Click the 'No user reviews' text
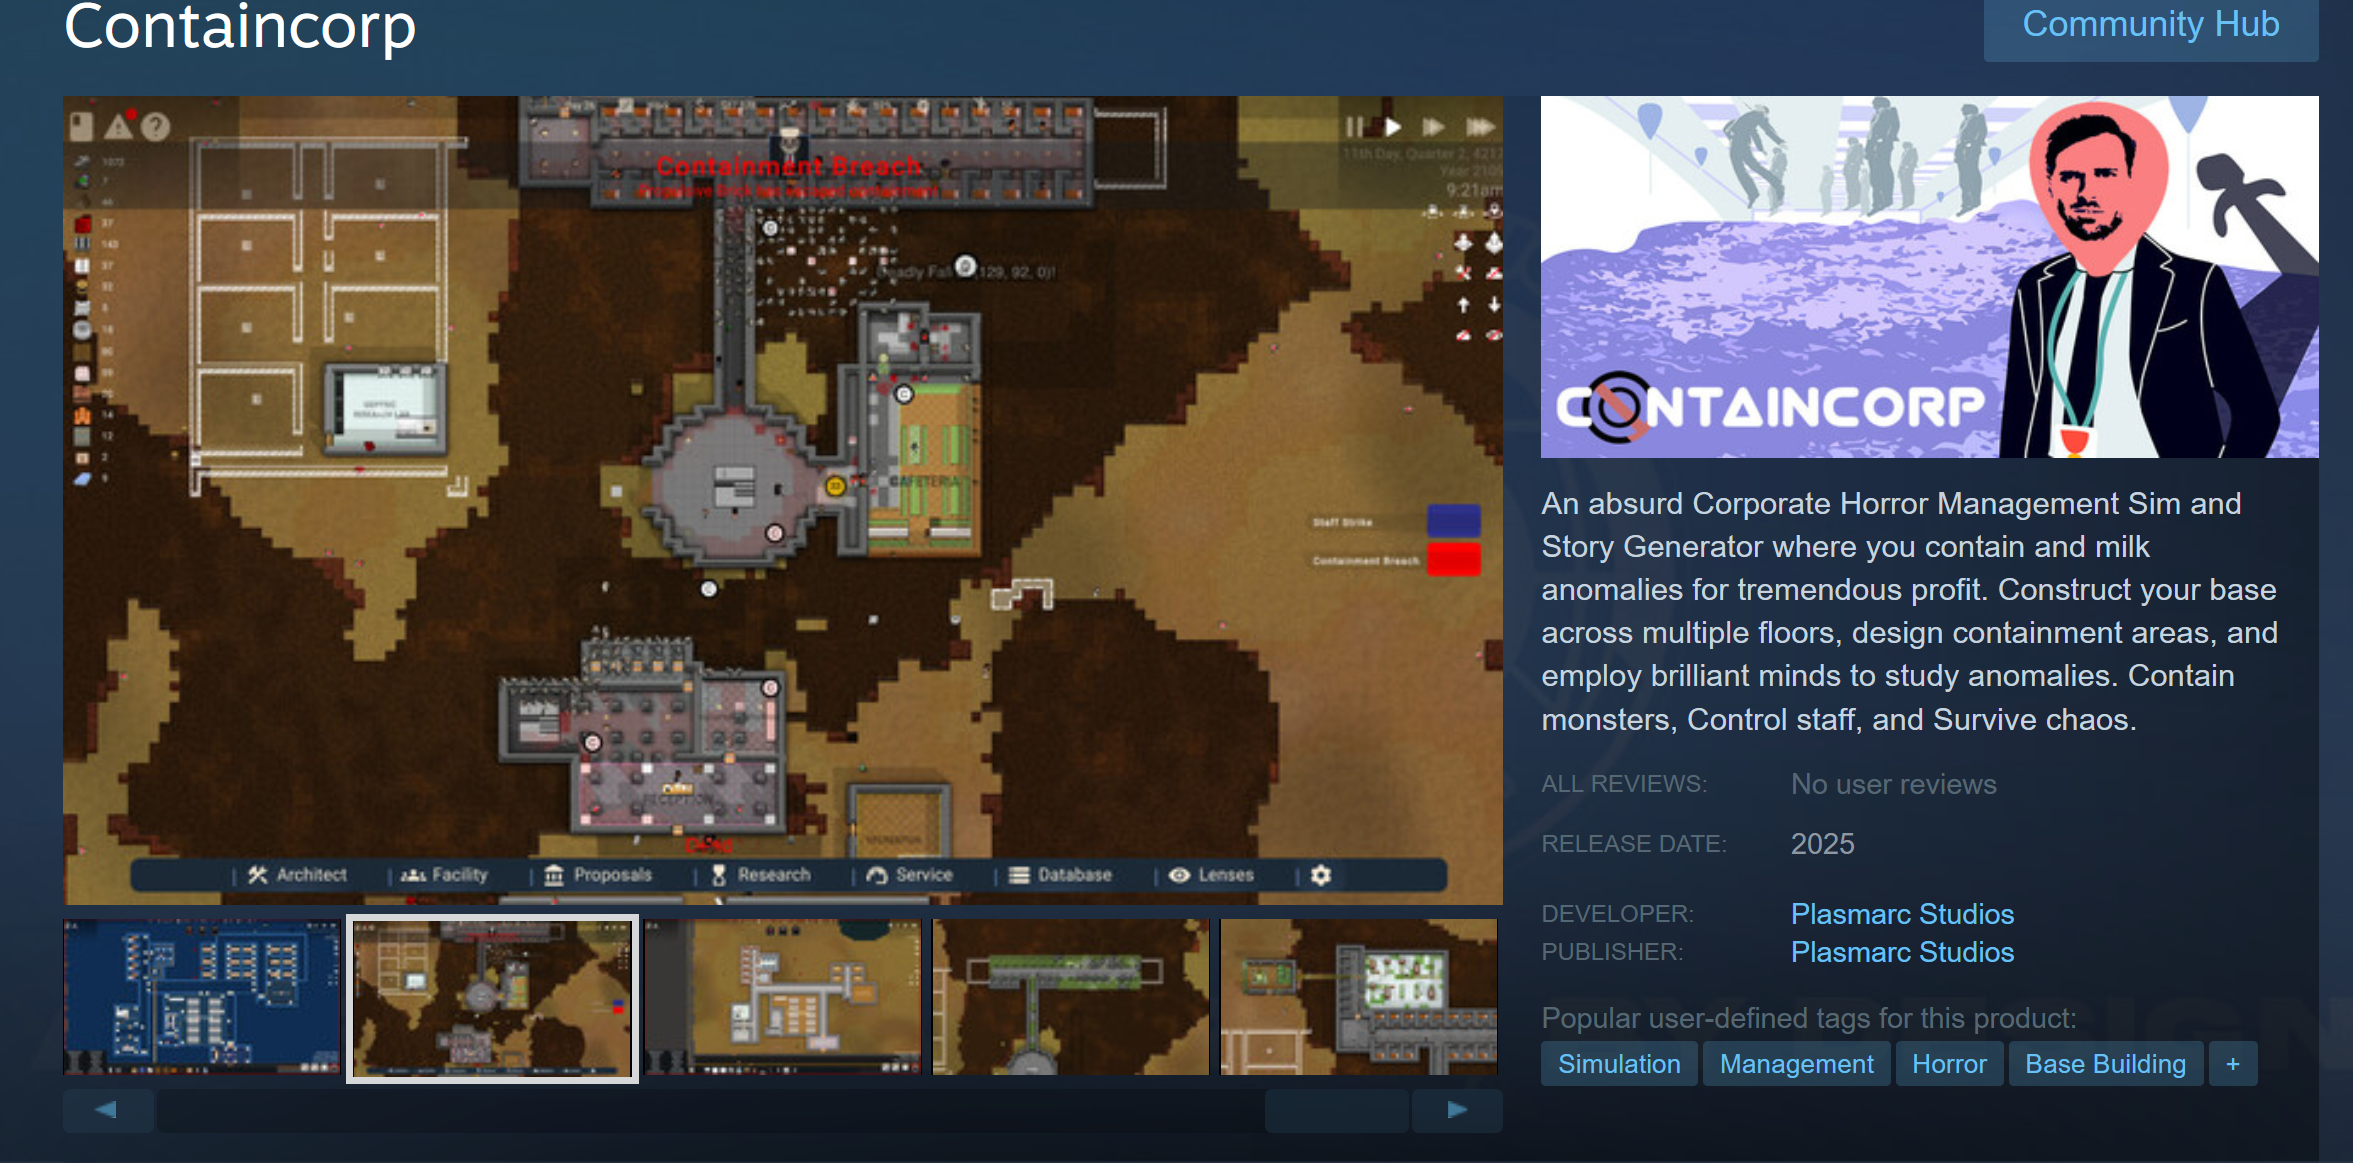The height and width of the screenshot is (1163, 2353). 1893,784
